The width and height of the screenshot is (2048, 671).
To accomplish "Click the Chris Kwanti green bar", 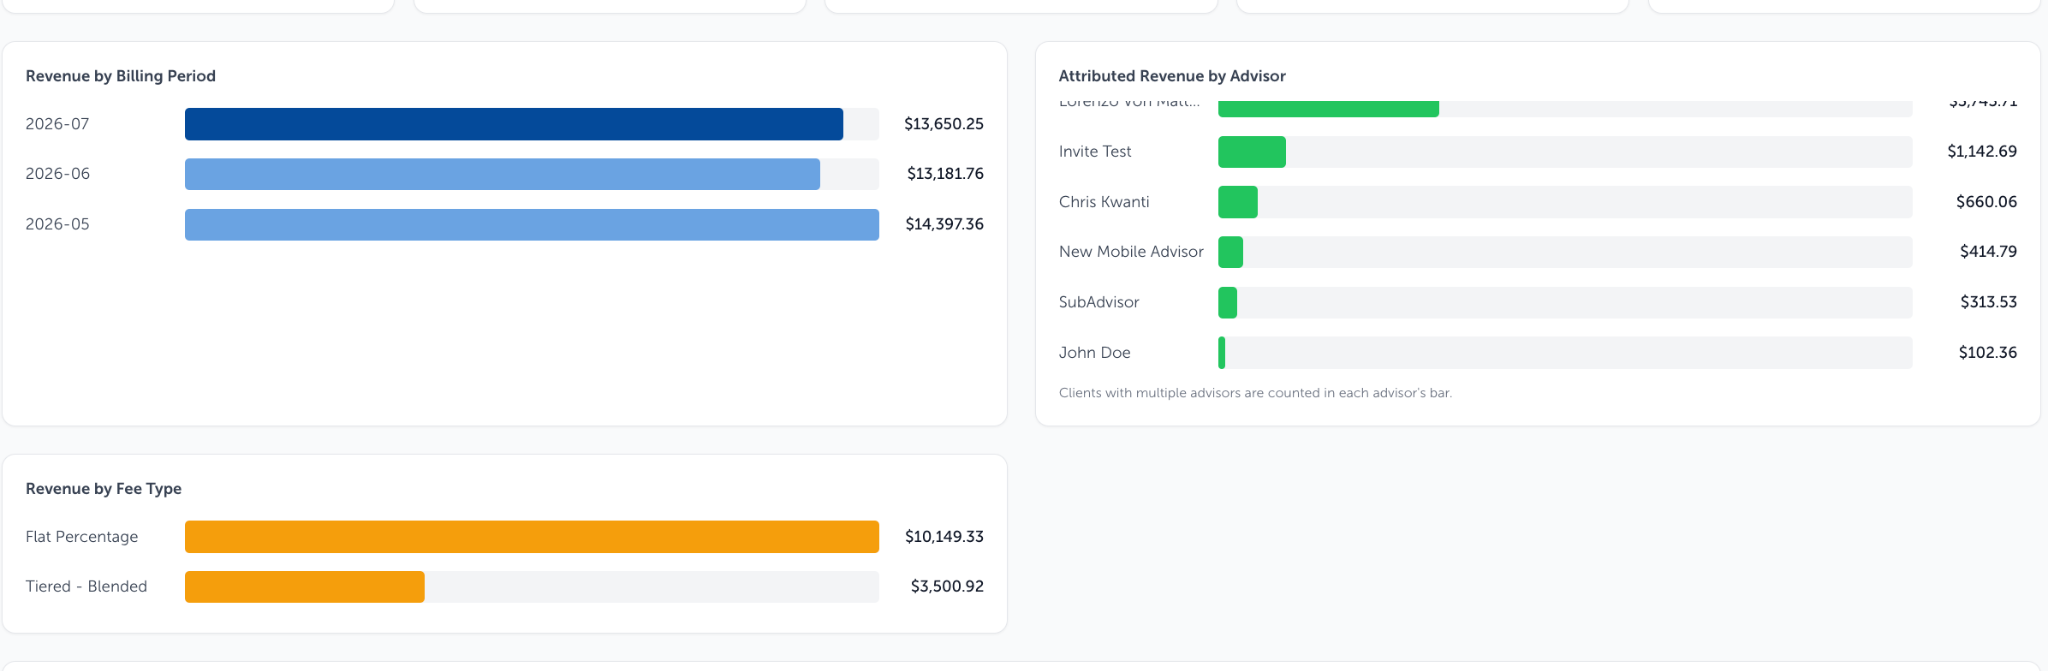I will (1238, 202).
